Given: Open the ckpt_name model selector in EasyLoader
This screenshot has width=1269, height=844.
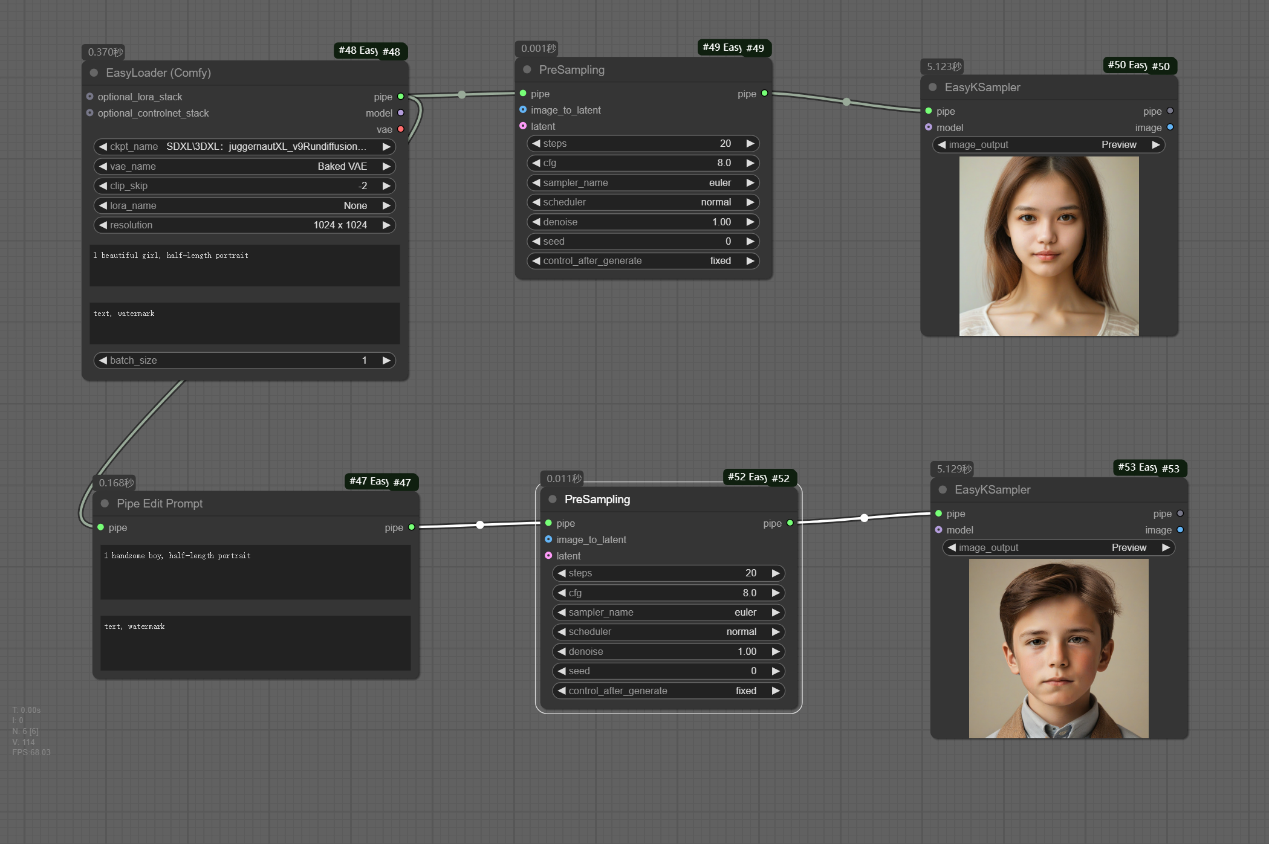Looking at the screenshot, I should click(x=245, y=146).
